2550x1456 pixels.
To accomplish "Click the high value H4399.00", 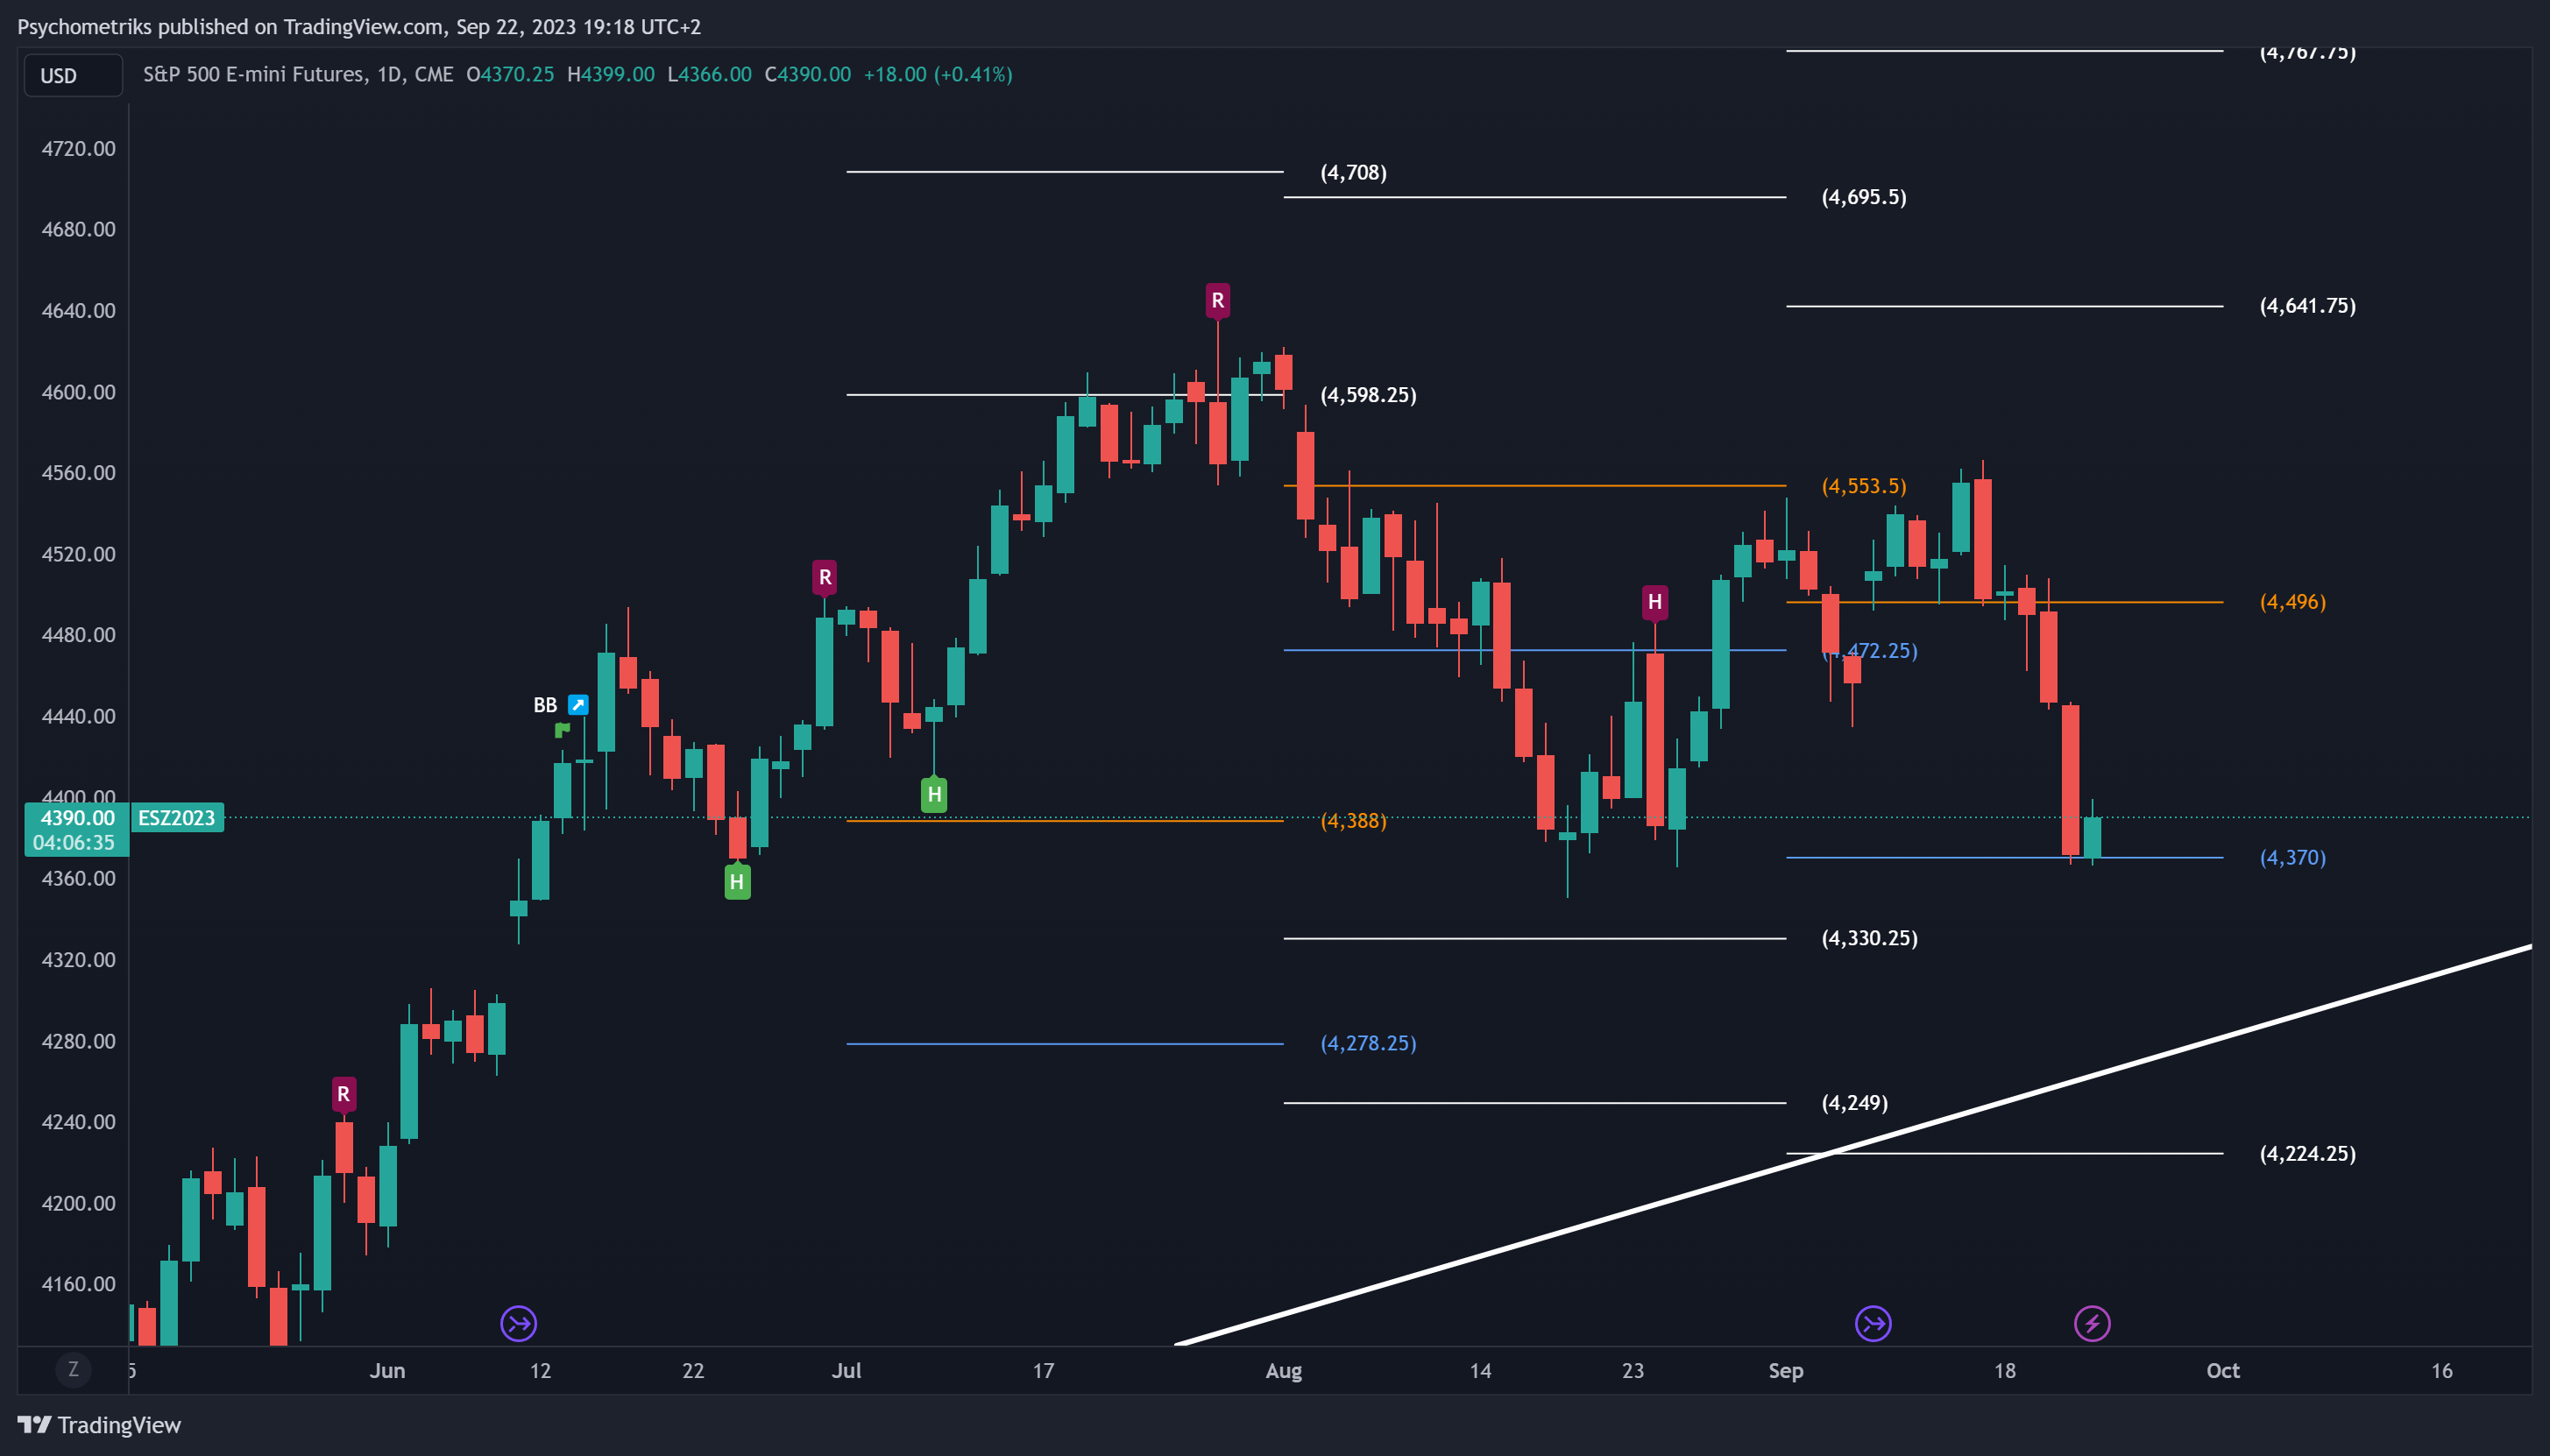I will coord(611,74).
